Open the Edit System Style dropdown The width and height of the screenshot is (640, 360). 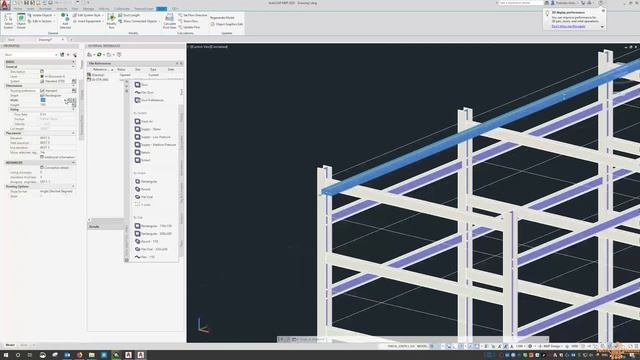click(88, 15)
